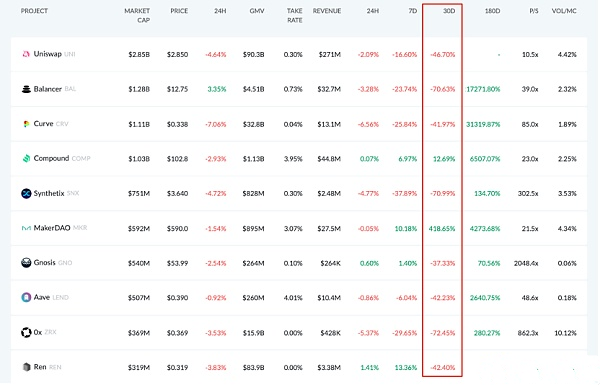The image size is (600, 385).
Task: Sort by the P/S column header
Action: tap(534, 11)
